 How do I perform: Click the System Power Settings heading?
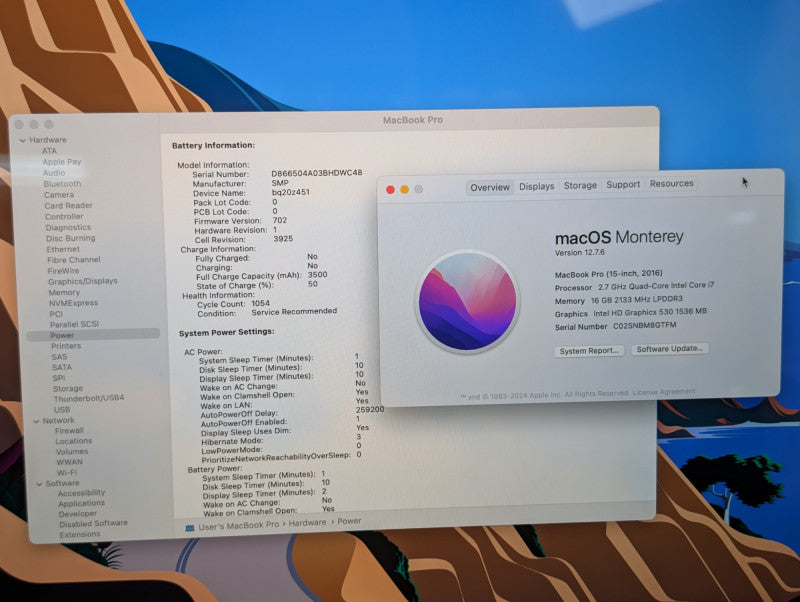[x=227, y=333]
